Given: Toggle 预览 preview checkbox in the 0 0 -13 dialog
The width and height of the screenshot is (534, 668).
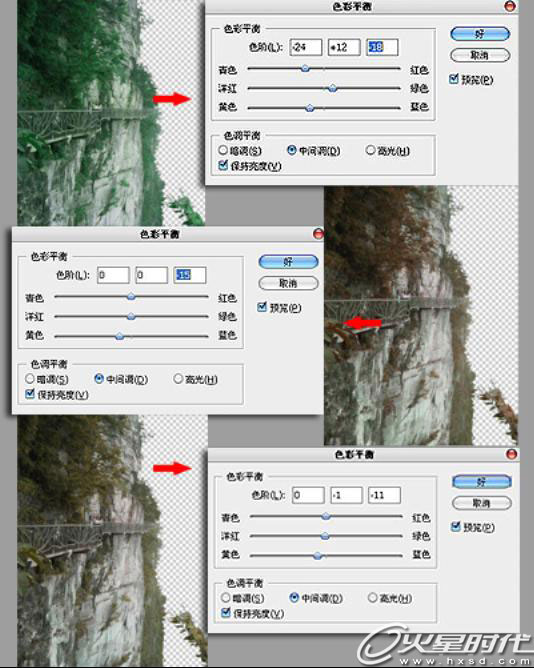Looking at the screenshot, I should 262,307.
